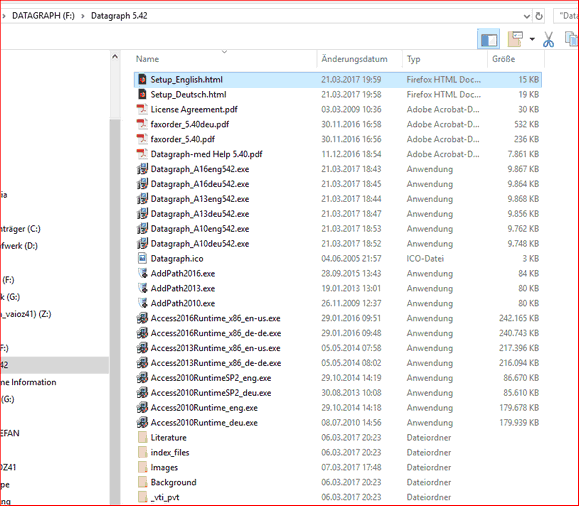Sort by the Änderungsdatum column header
The image size is (579, 506).
coord(354,59)
